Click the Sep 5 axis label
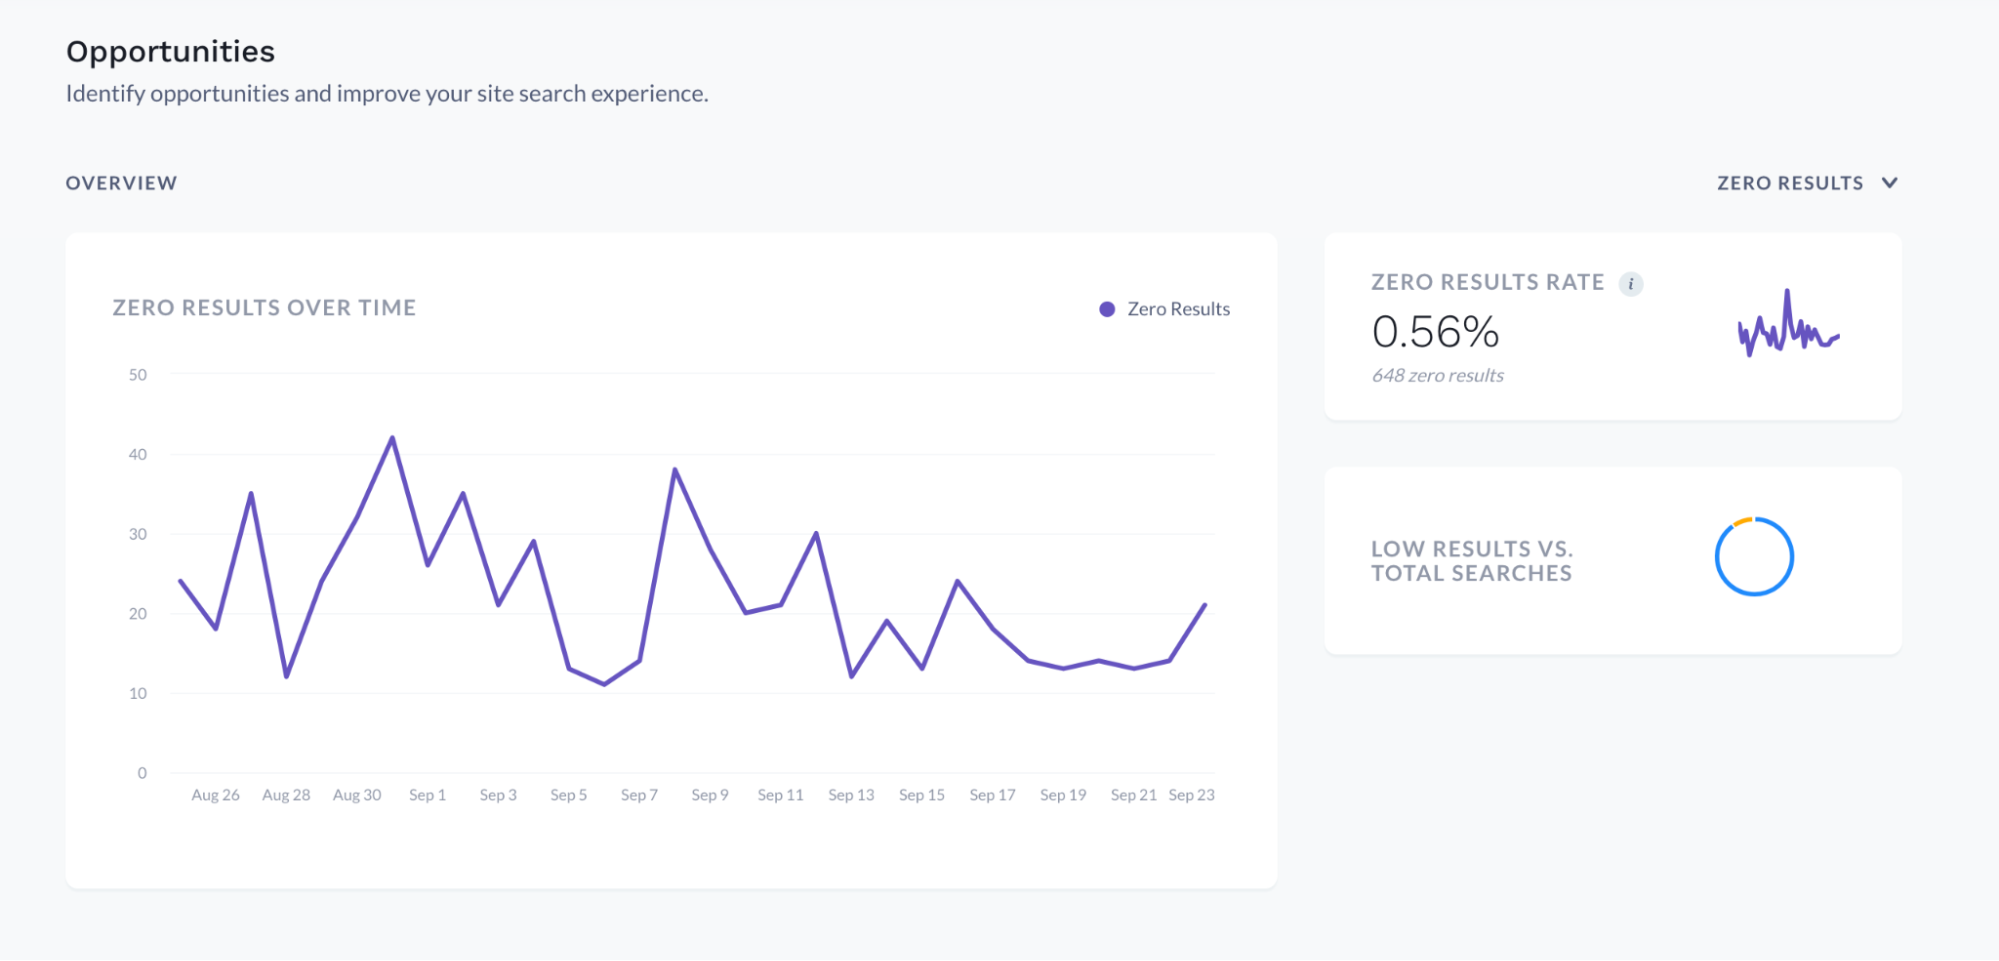1999x961 pixels. click(x=569, y=795)
